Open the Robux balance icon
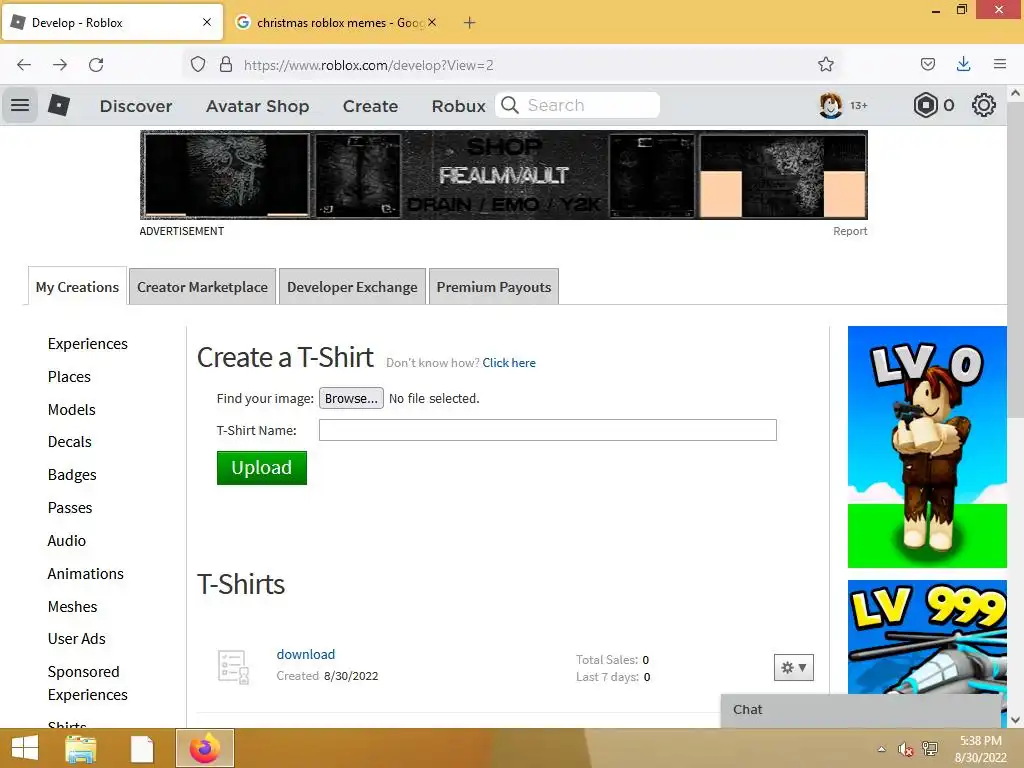The width and height of the screenshot is (1024, 768). [925, 105]
